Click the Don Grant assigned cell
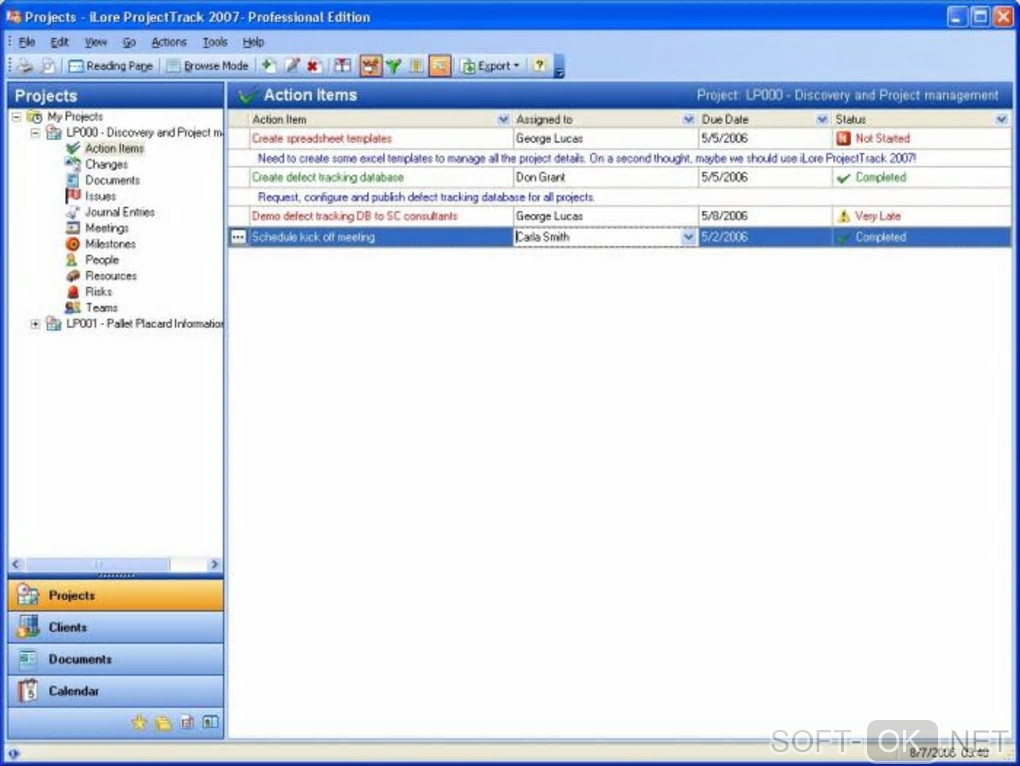Viewport: 1020px width, 766px height. 605,178
